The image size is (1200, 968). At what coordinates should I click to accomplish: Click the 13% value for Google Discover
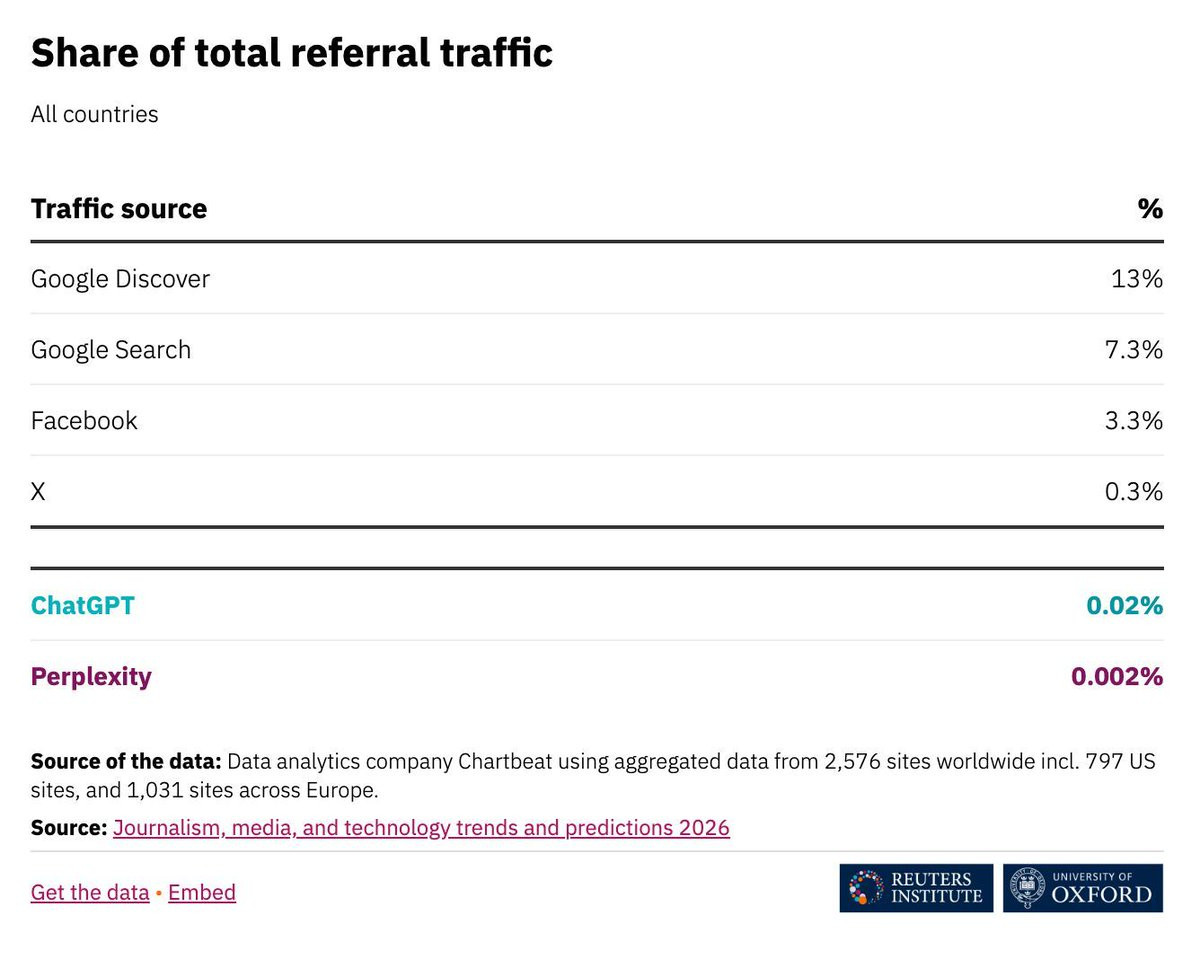tap(1137, 279)
